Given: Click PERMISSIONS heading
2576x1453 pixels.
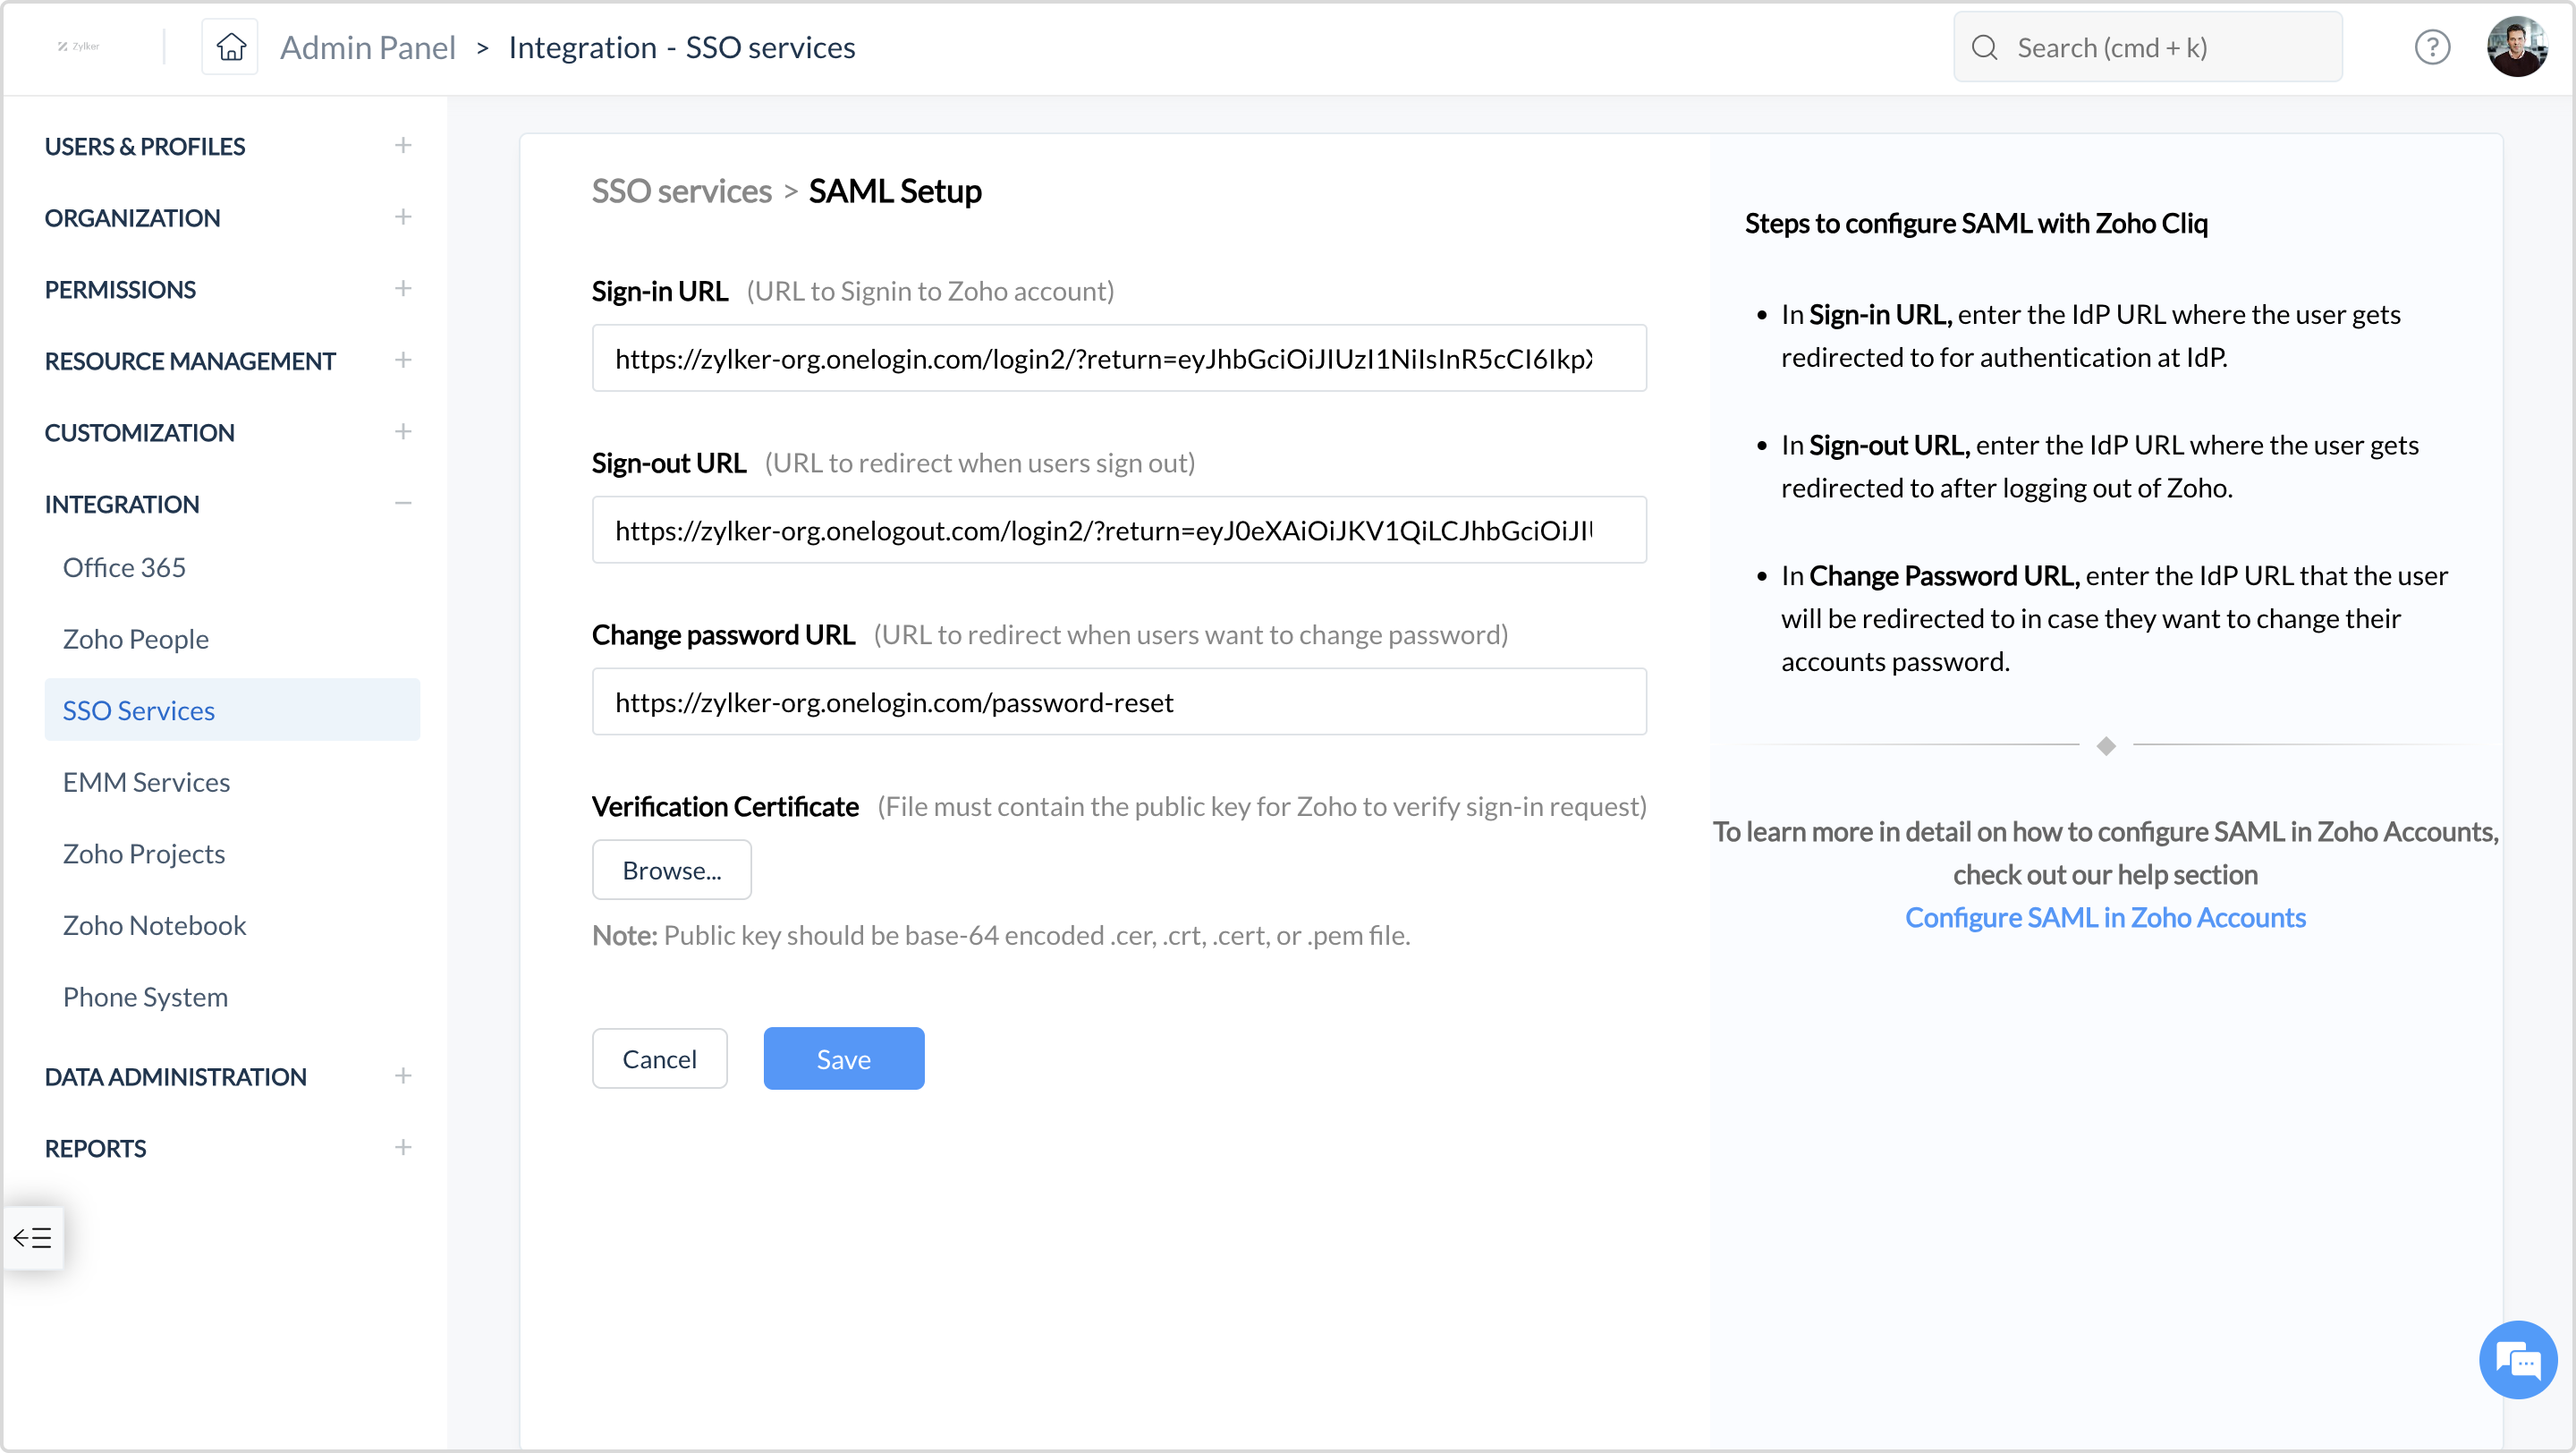Looking at the screenshot, I should tap(120, 289).
